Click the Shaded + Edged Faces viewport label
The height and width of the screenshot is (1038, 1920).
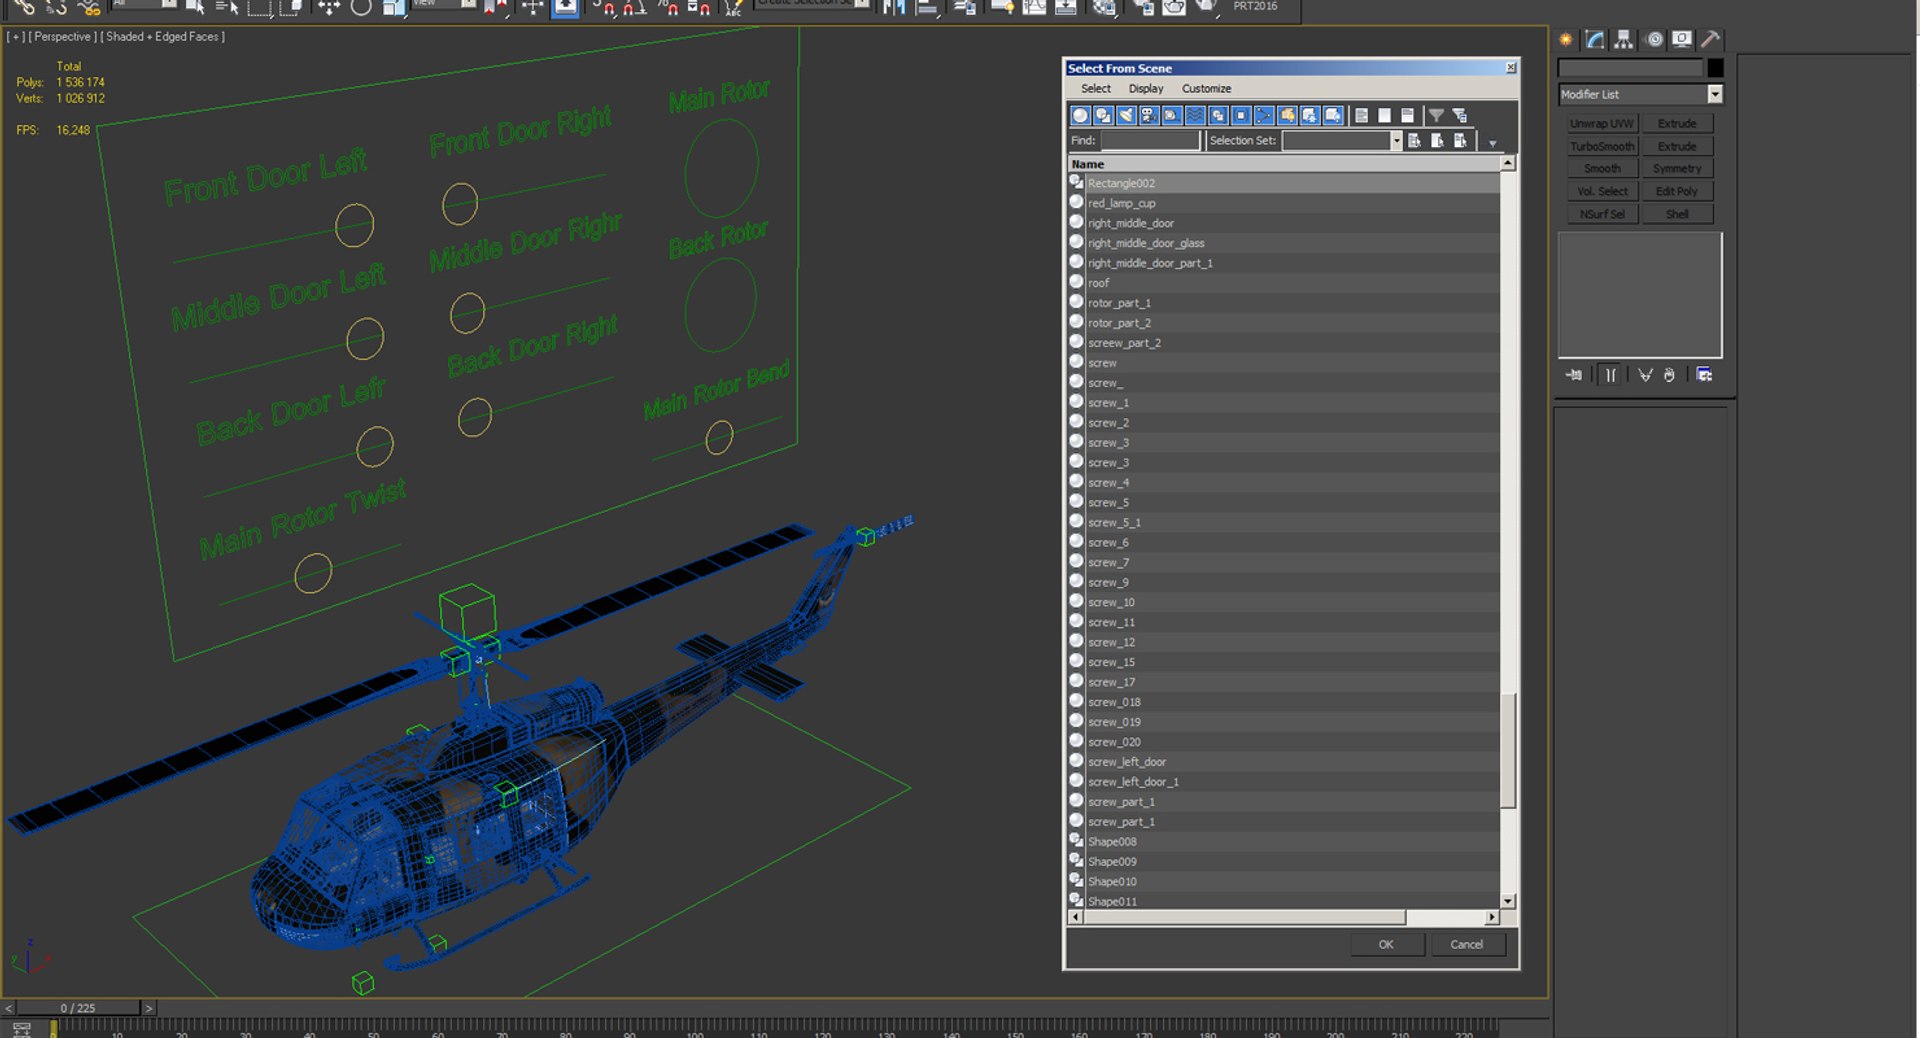click(x=164, y=37)
